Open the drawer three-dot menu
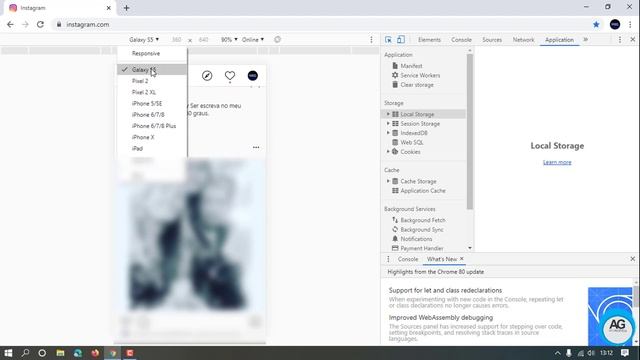Screen dimensions: 640x360 point(388,259)
